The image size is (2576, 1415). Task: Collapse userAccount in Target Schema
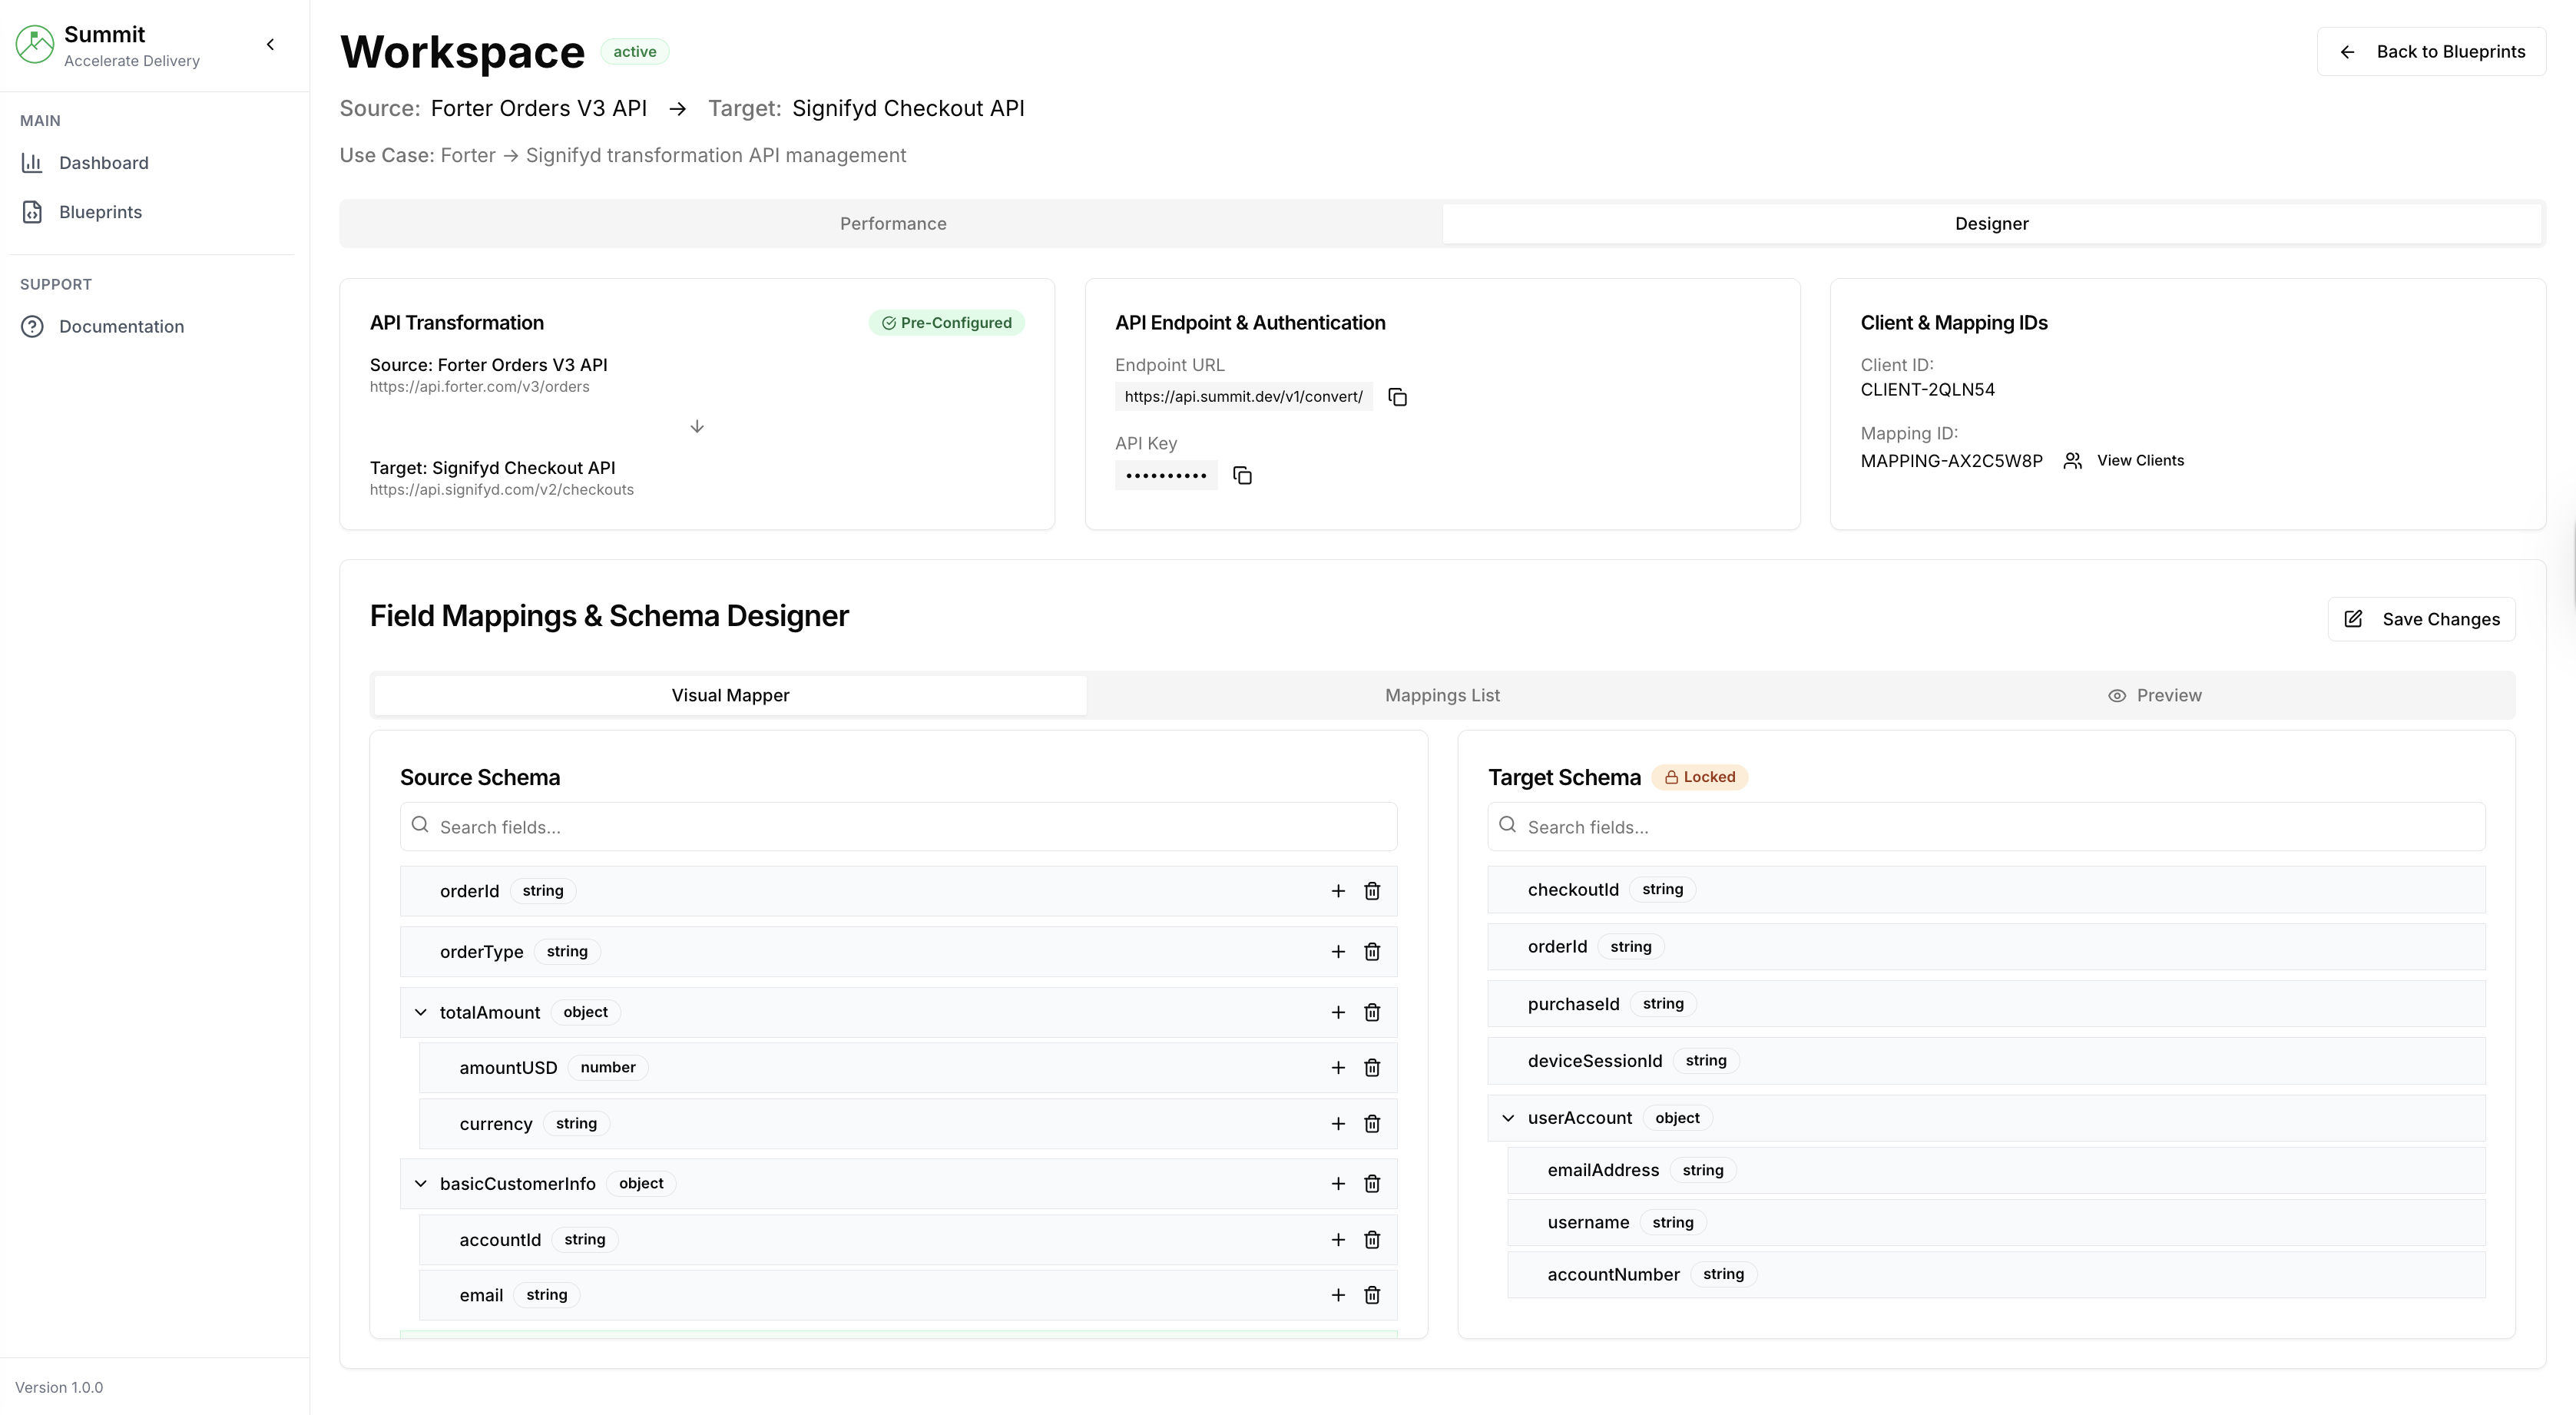(x=1508, y=1118)
